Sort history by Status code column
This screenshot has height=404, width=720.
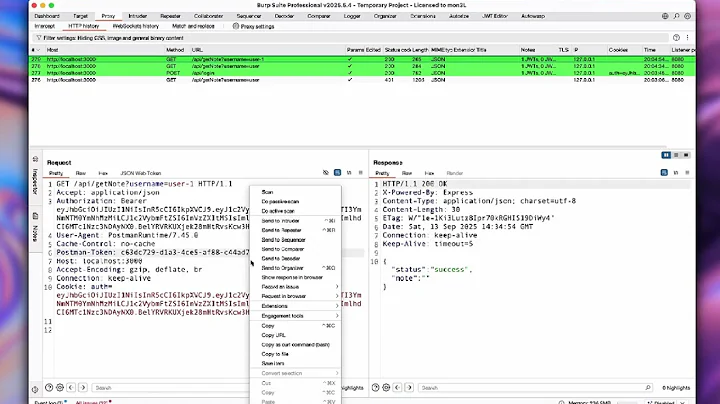(397, 50)
